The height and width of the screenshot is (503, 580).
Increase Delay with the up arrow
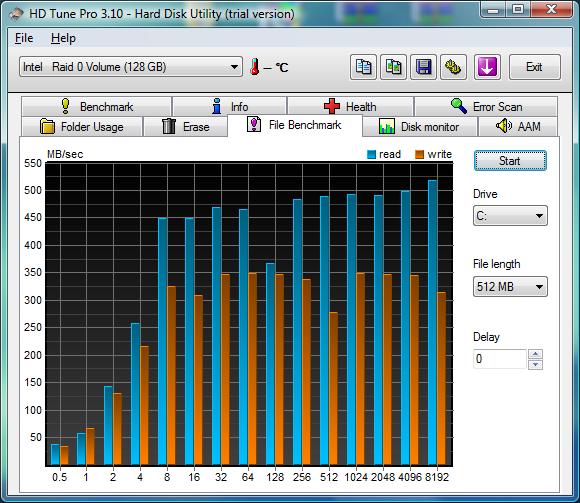click(535, 354)
